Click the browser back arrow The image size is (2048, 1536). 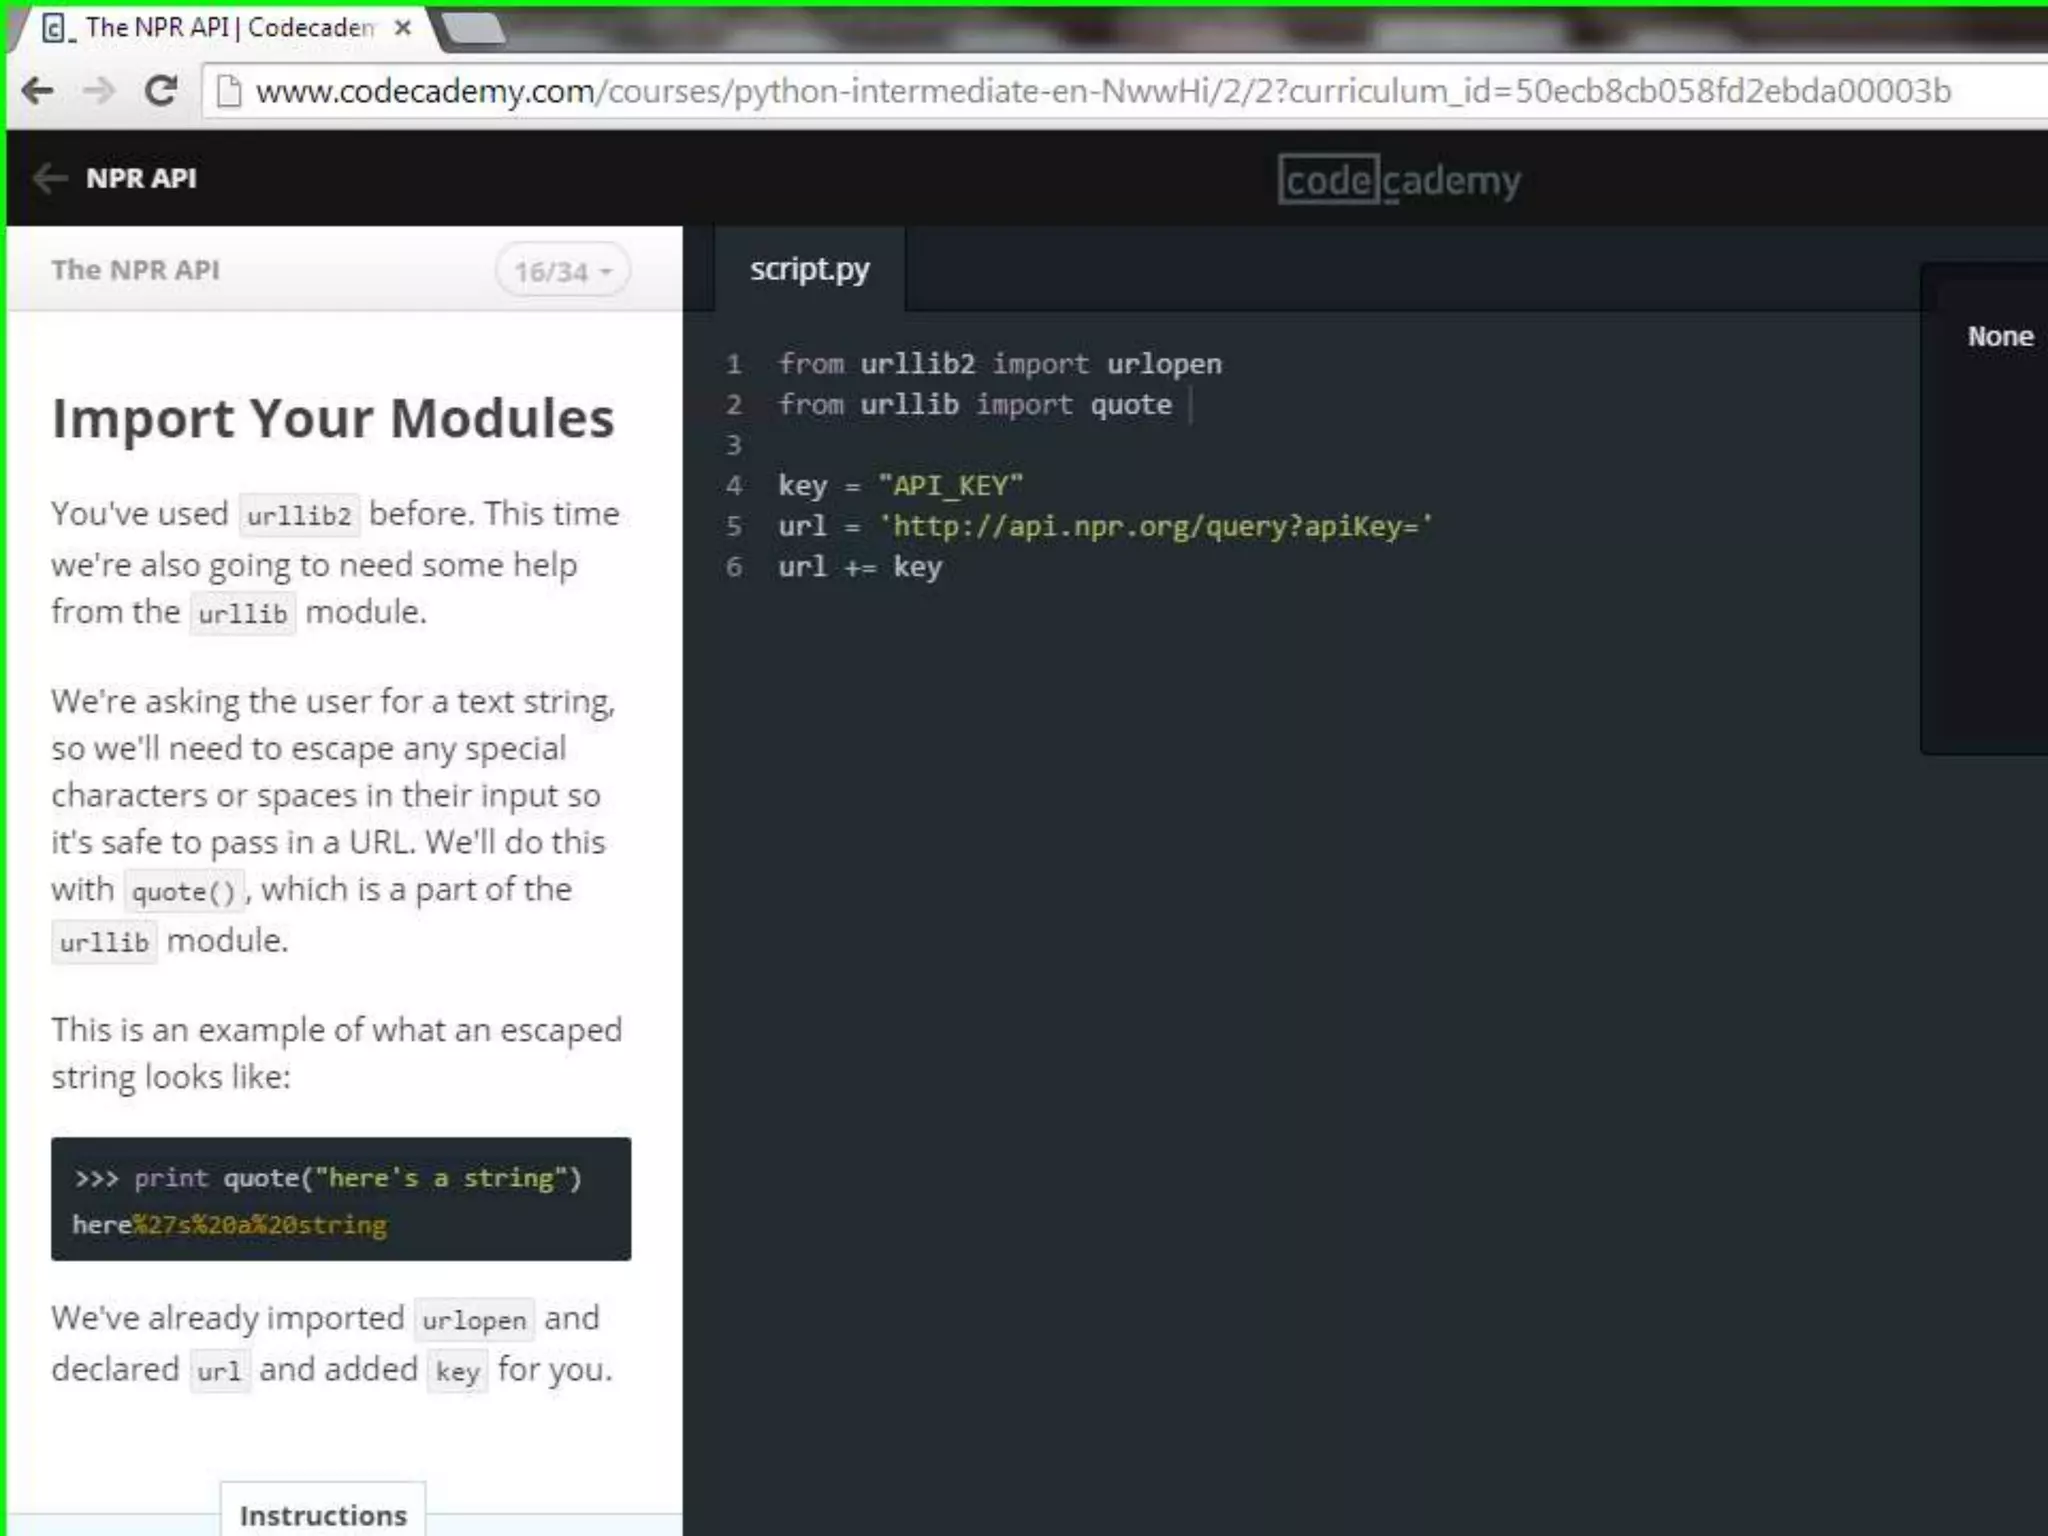click(38, 91)
